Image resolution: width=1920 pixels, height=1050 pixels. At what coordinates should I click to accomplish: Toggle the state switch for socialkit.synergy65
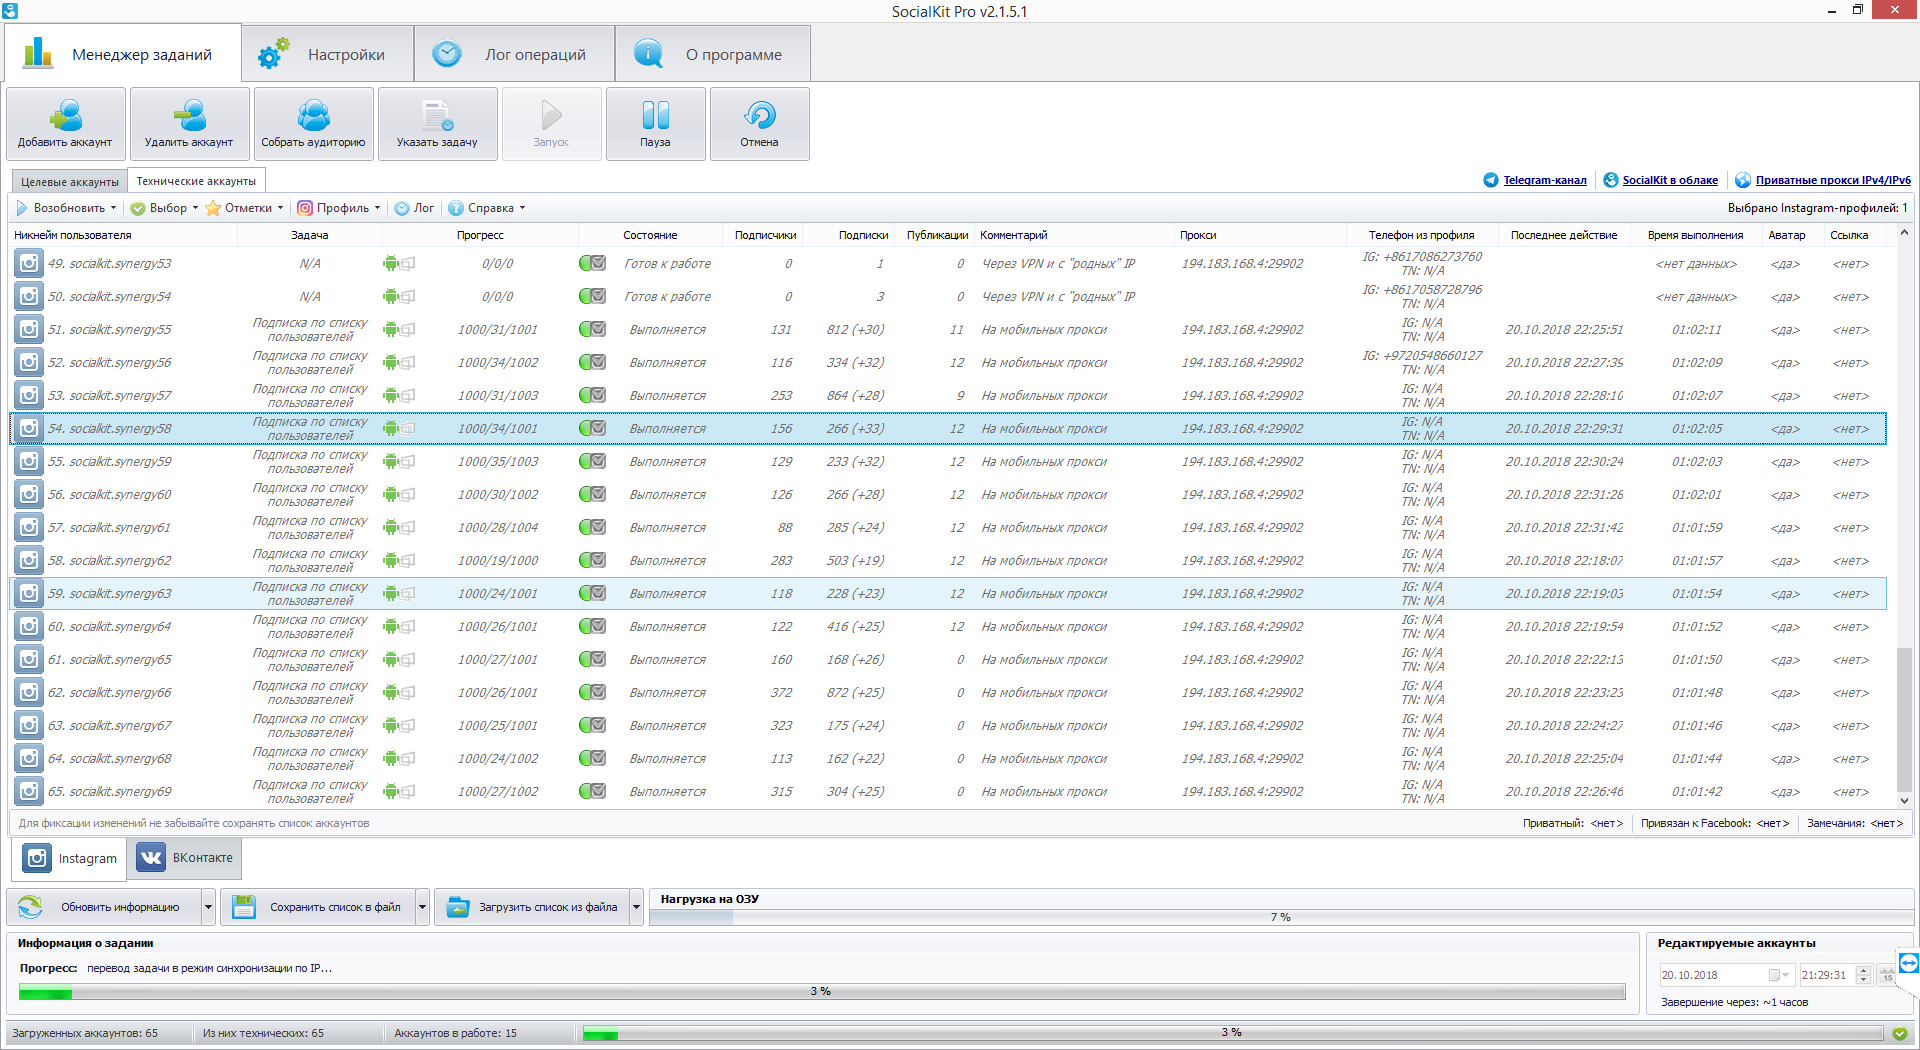point(592,660)
